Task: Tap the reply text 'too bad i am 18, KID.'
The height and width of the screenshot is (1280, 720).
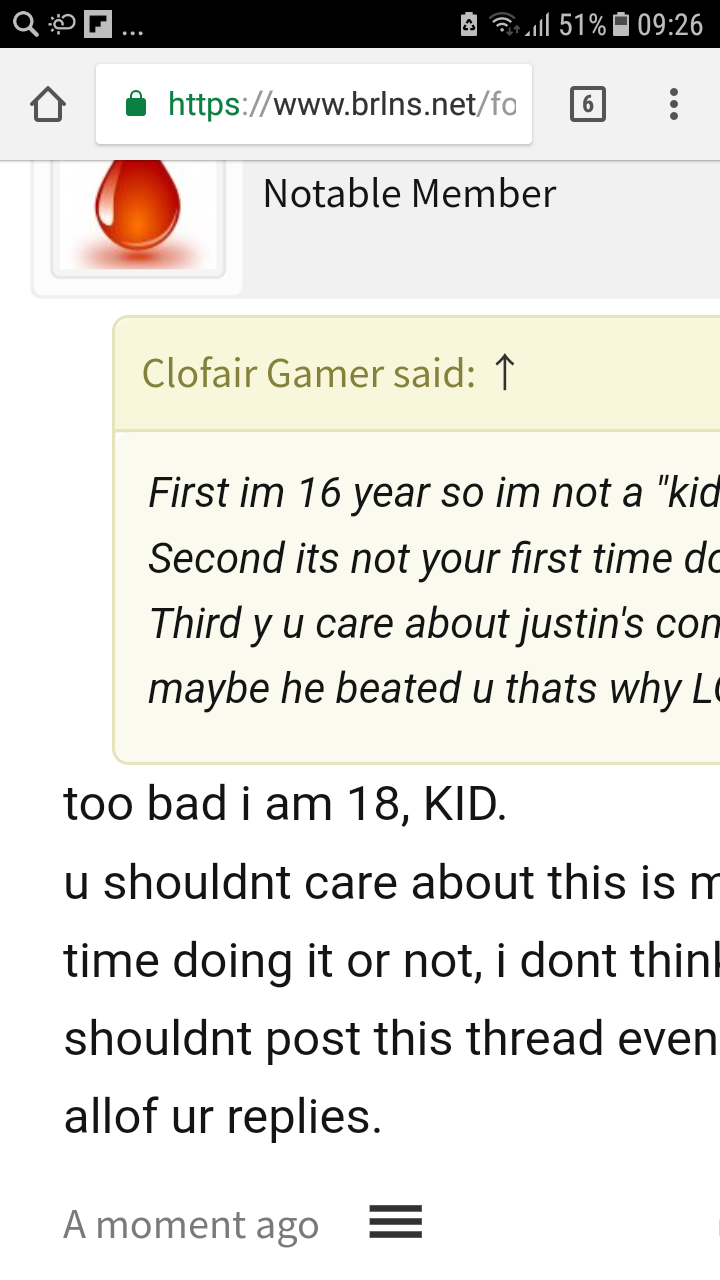Action: coord(285,804)
